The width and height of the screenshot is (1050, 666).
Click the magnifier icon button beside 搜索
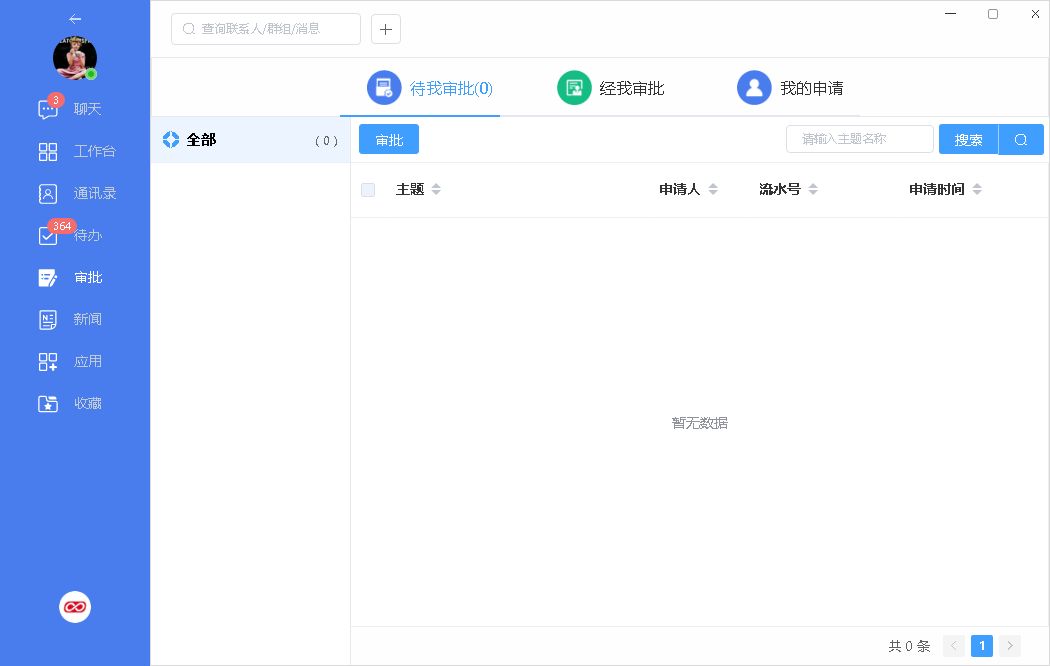point(1021,140)
